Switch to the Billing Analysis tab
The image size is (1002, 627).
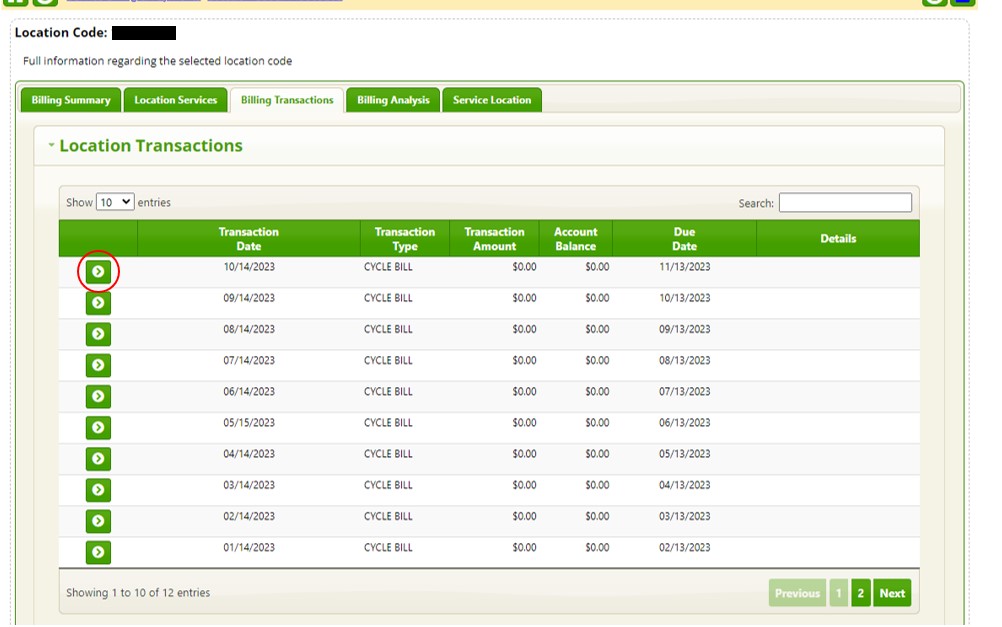tap(393, 100)
